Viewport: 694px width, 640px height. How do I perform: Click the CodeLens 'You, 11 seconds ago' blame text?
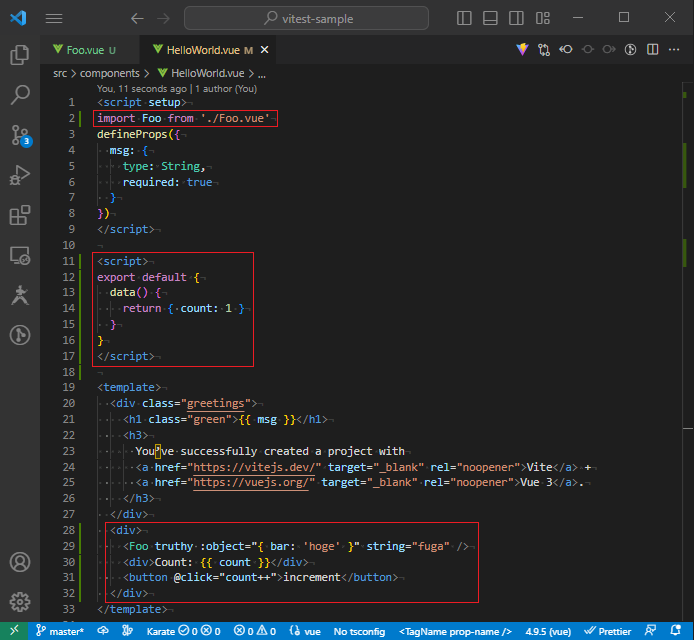click(x=142, y=89)
